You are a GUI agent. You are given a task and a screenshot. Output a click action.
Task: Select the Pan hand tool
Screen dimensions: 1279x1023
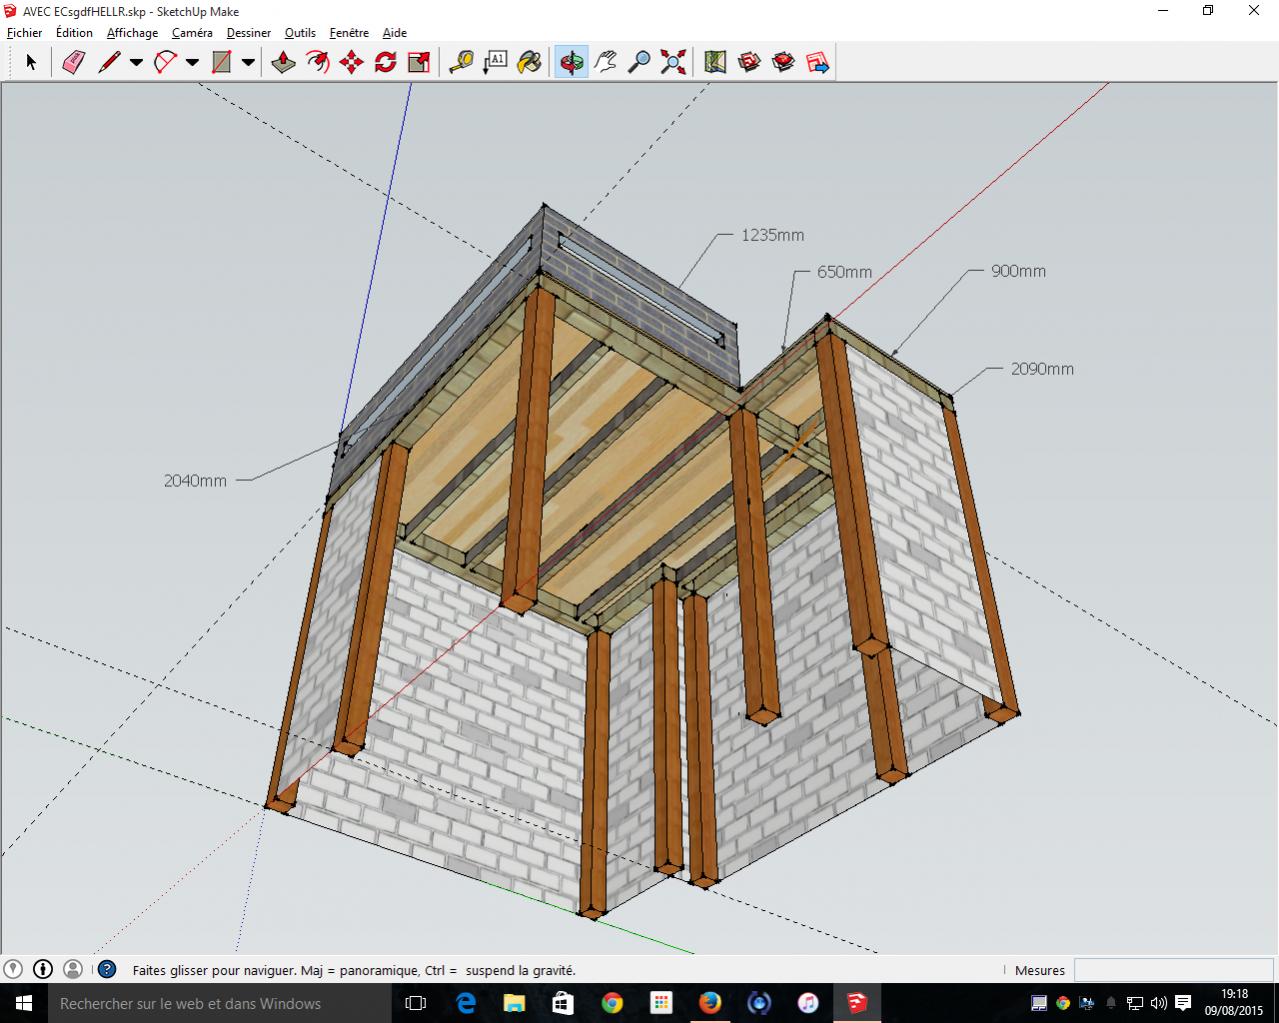(x=605, y=63)
